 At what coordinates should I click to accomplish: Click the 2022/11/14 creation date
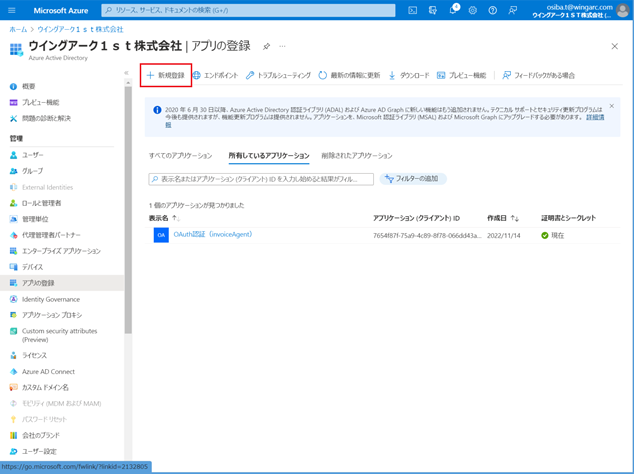[x=503, y=235]
